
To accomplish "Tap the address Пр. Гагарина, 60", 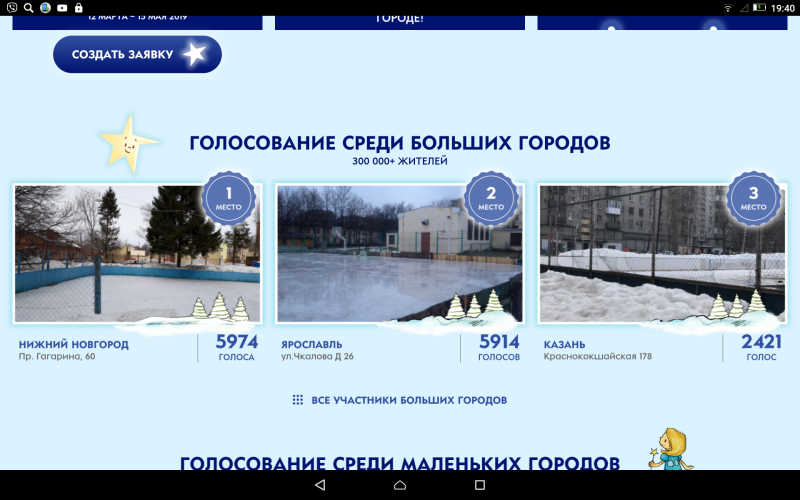I will tap(57, 356).
